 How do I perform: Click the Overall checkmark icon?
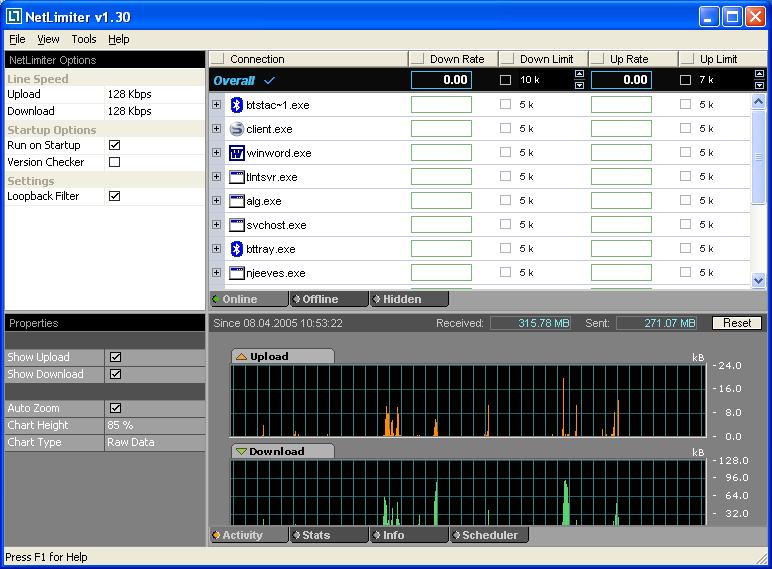(x=269, y=80)
